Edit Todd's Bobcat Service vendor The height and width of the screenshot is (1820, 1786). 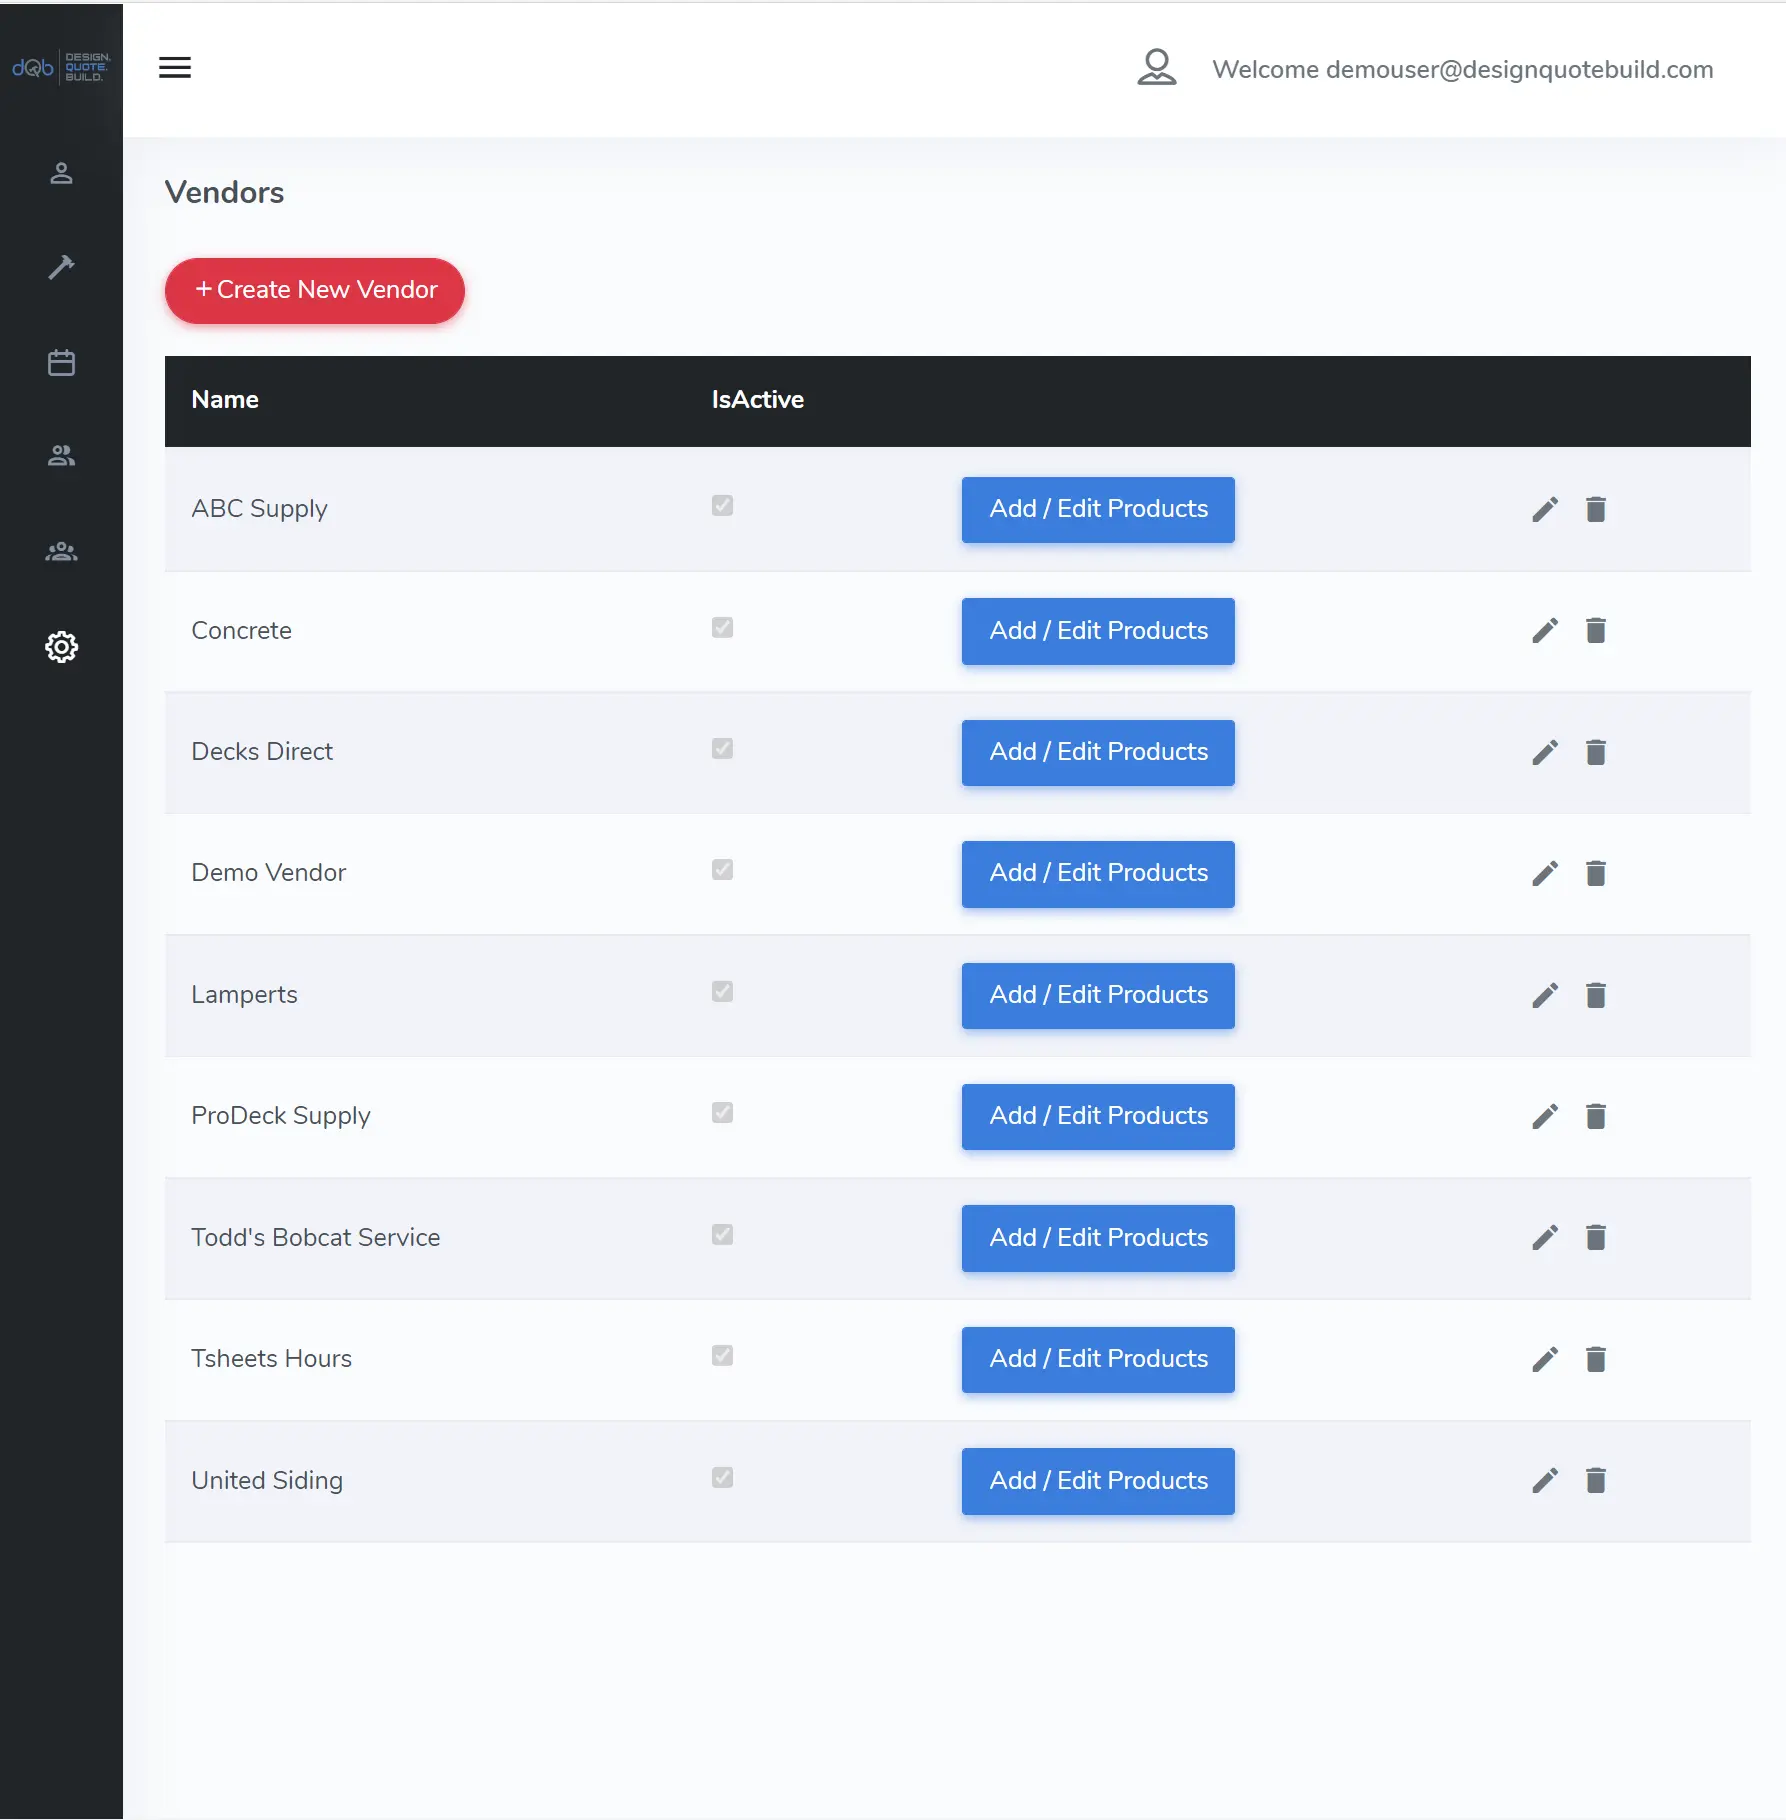coord(1545,1237)
